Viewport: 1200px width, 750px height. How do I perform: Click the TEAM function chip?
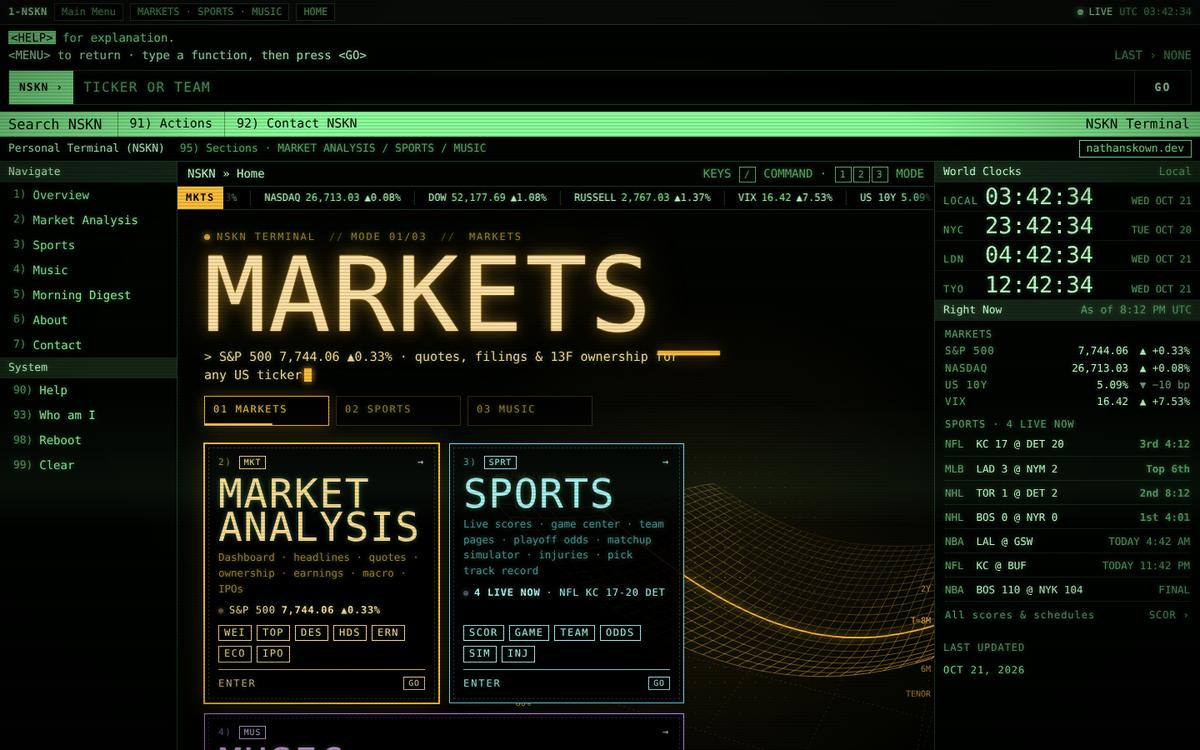pos(574,632)
